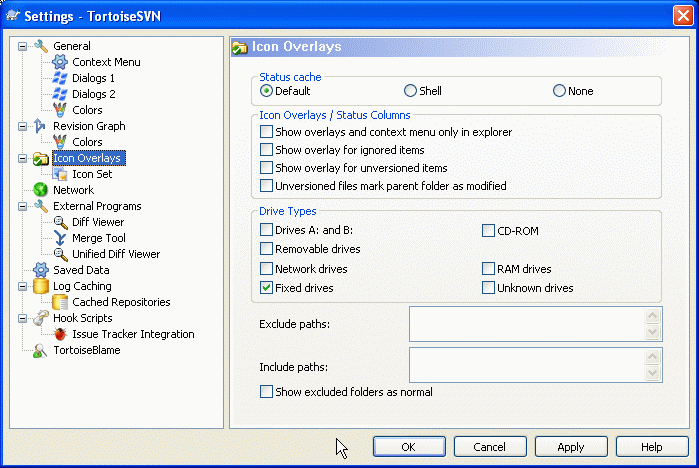
Task: Open Merge Tool settings
Action: (99, 238)
